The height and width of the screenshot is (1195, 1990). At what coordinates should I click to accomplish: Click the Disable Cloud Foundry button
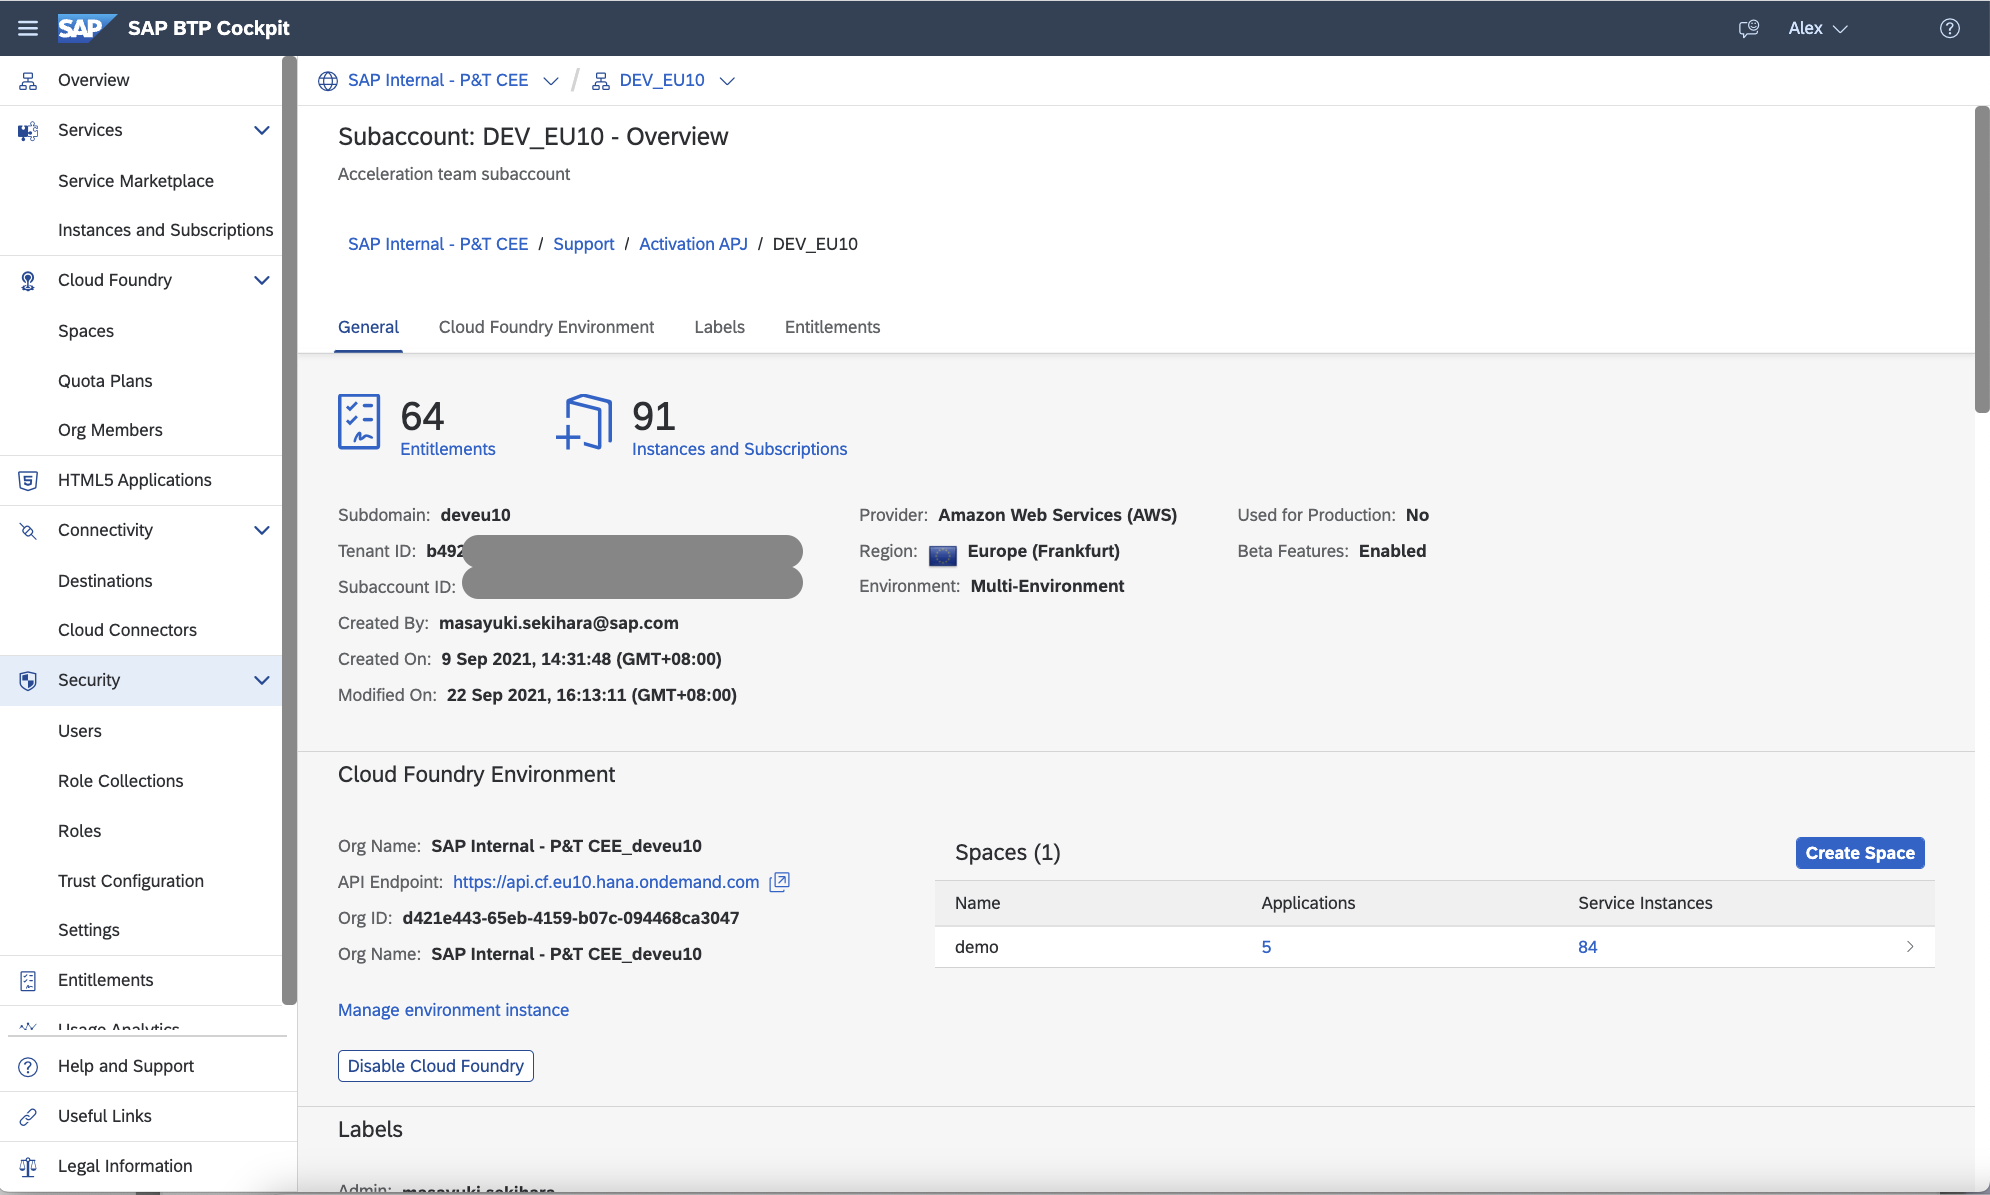(x=435, y=1066)
